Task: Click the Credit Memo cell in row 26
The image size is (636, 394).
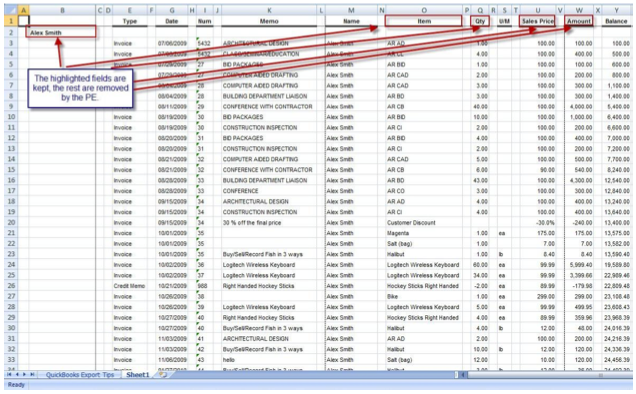Action: click(129, 286)
